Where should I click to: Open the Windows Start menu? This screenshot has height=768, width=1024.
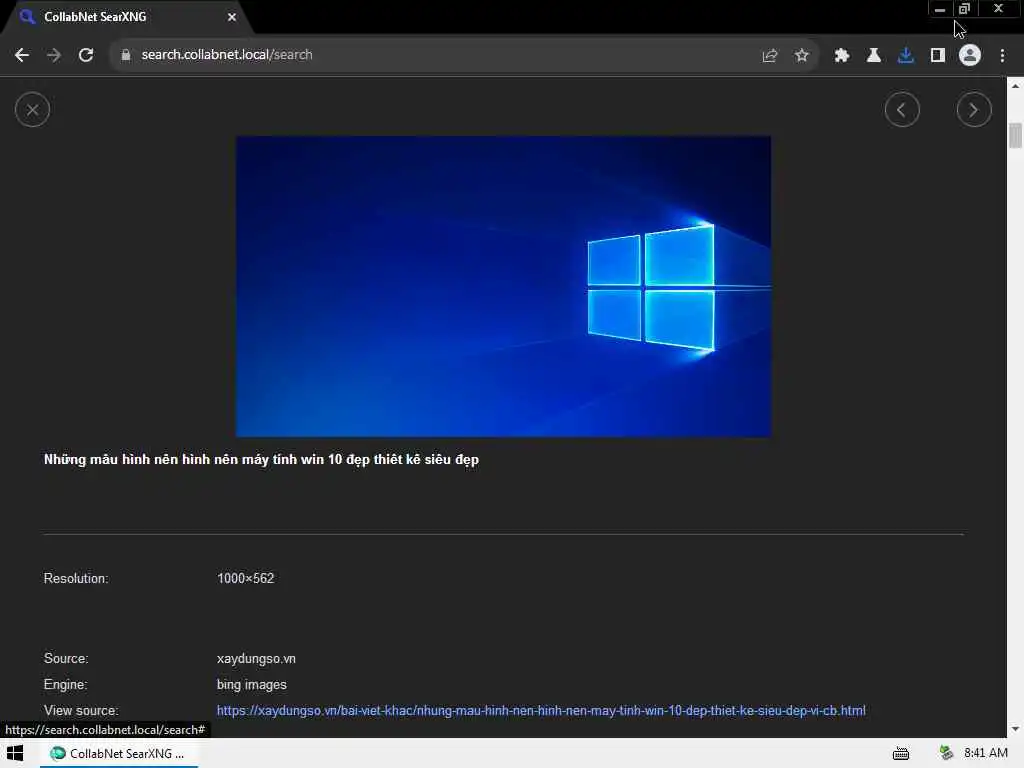(x=15, y=754)
